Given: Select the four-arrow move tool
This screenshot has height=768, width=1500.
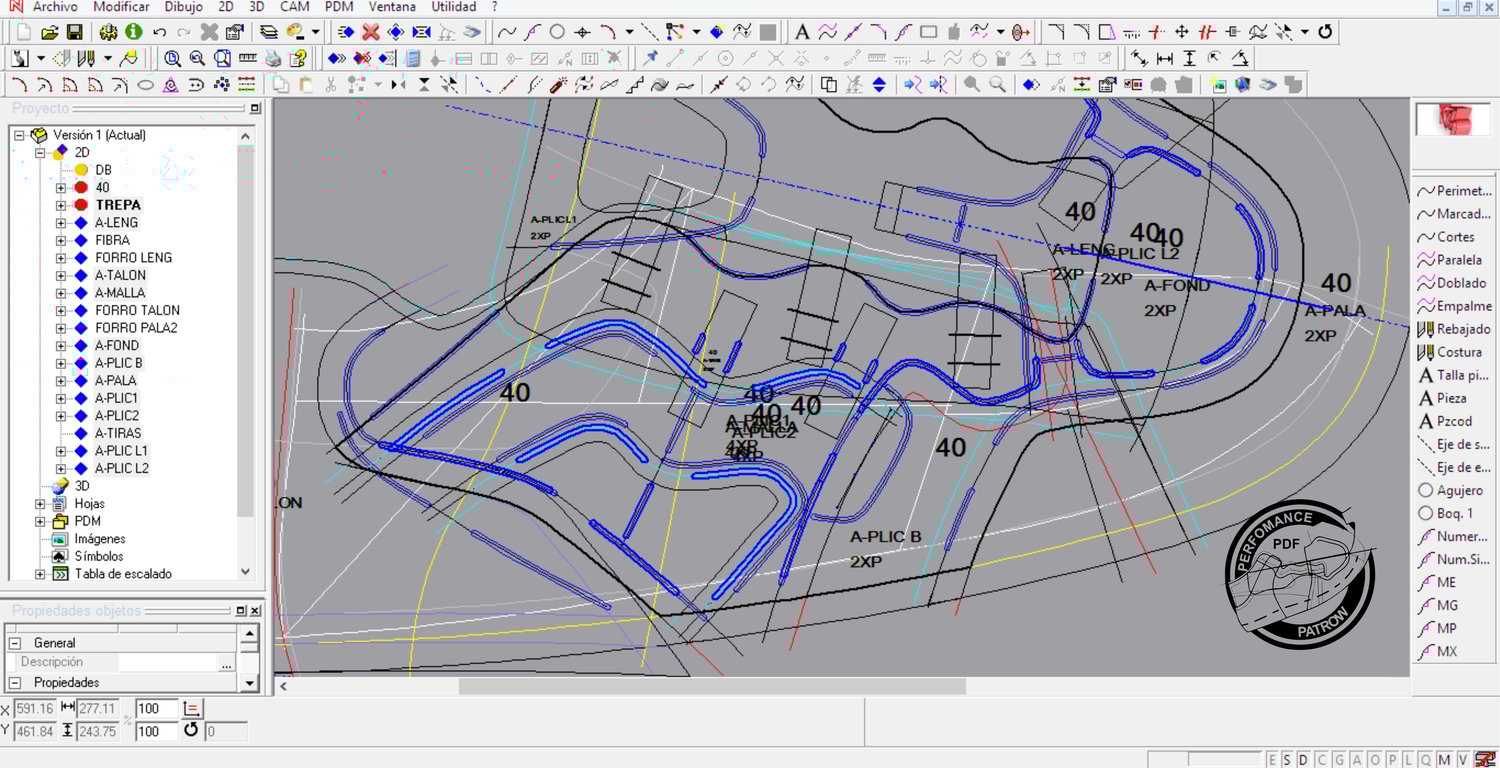Looking at the screenshot, I should pyautogui.click(x=1181, y=32).
